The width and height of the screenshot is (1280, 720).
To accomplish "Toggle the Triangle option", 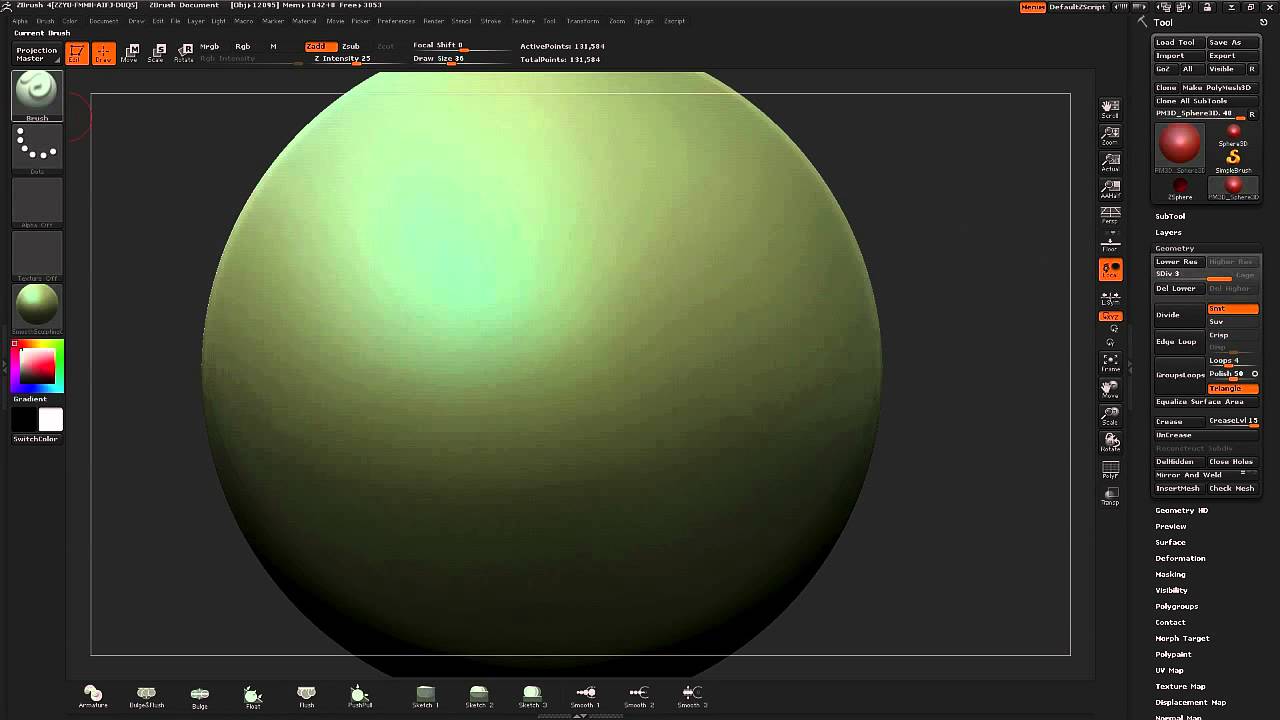I will click(1233, 388).
